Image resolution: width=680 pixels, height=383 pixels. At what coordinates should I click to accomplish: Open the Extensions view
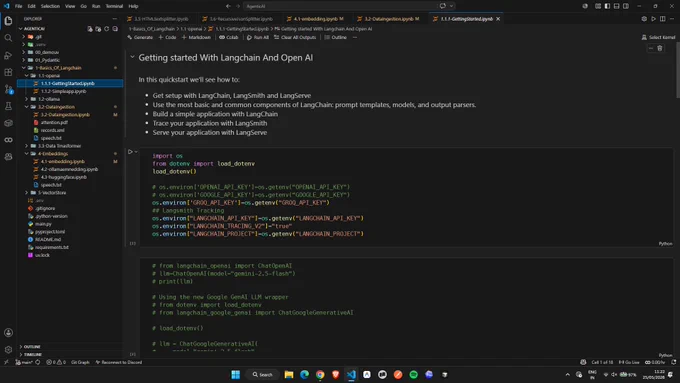(x=8, y=72)
